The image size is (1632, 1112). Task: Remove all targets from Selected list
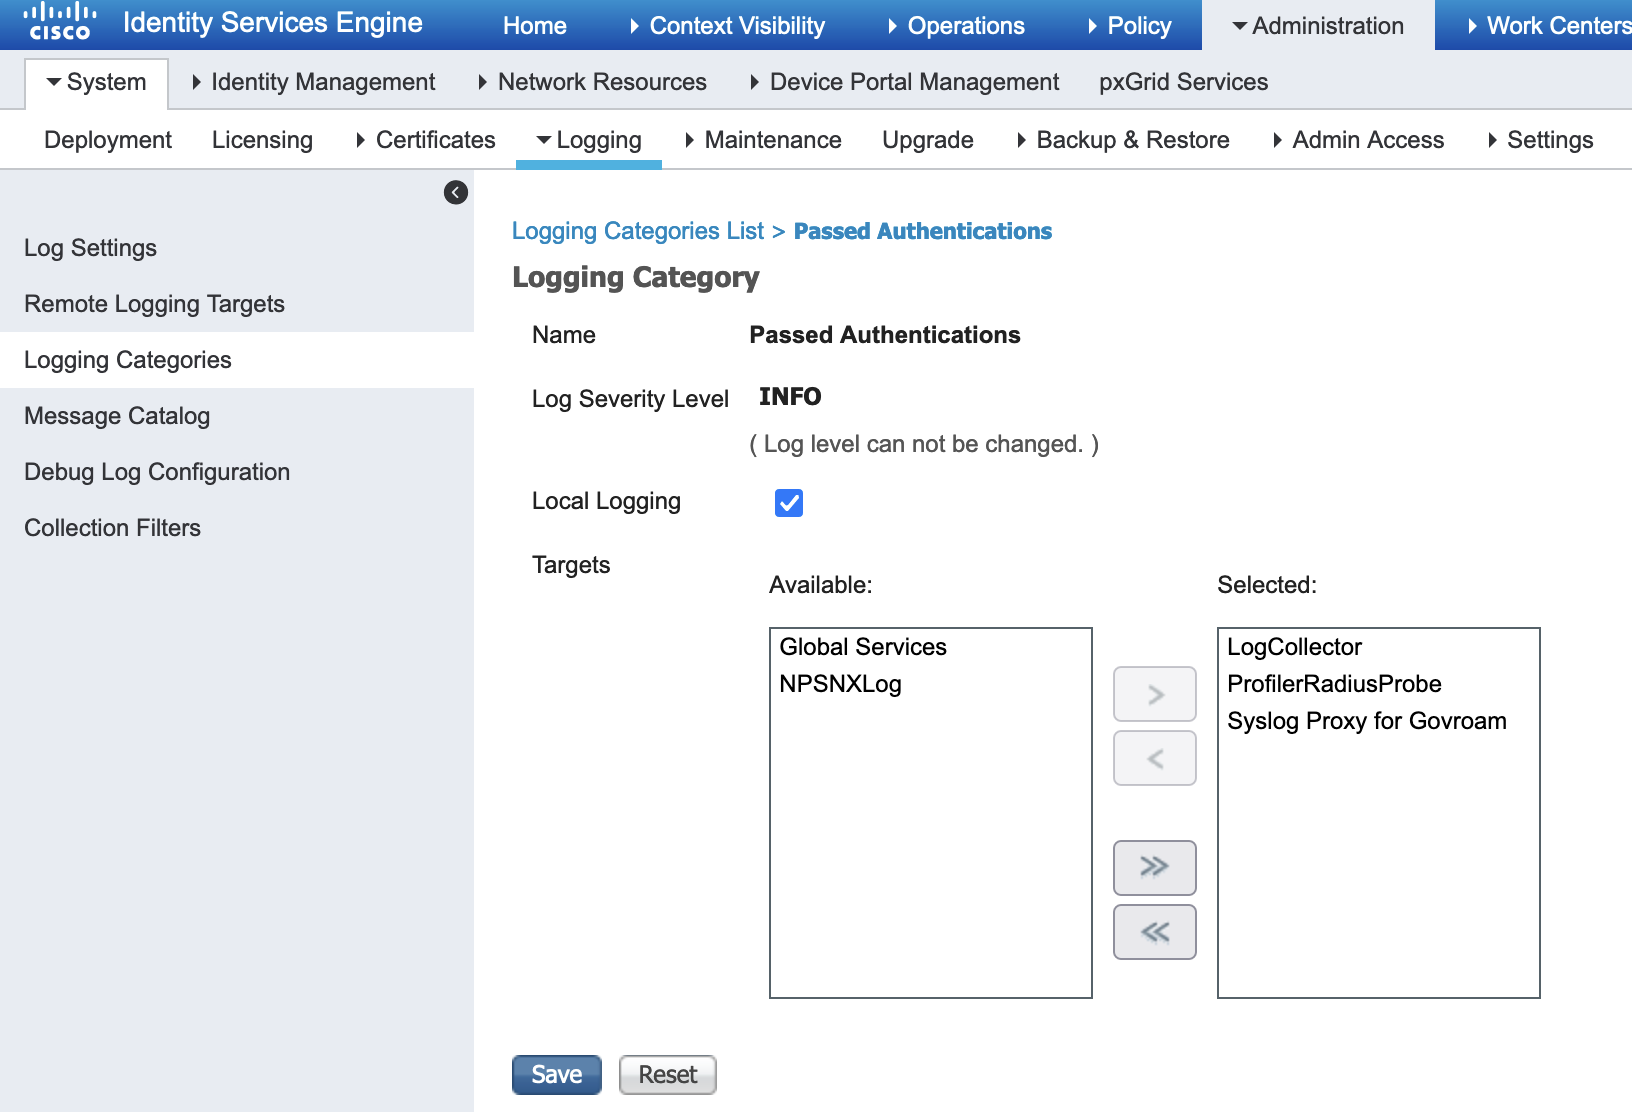(x=1154, y=932)
